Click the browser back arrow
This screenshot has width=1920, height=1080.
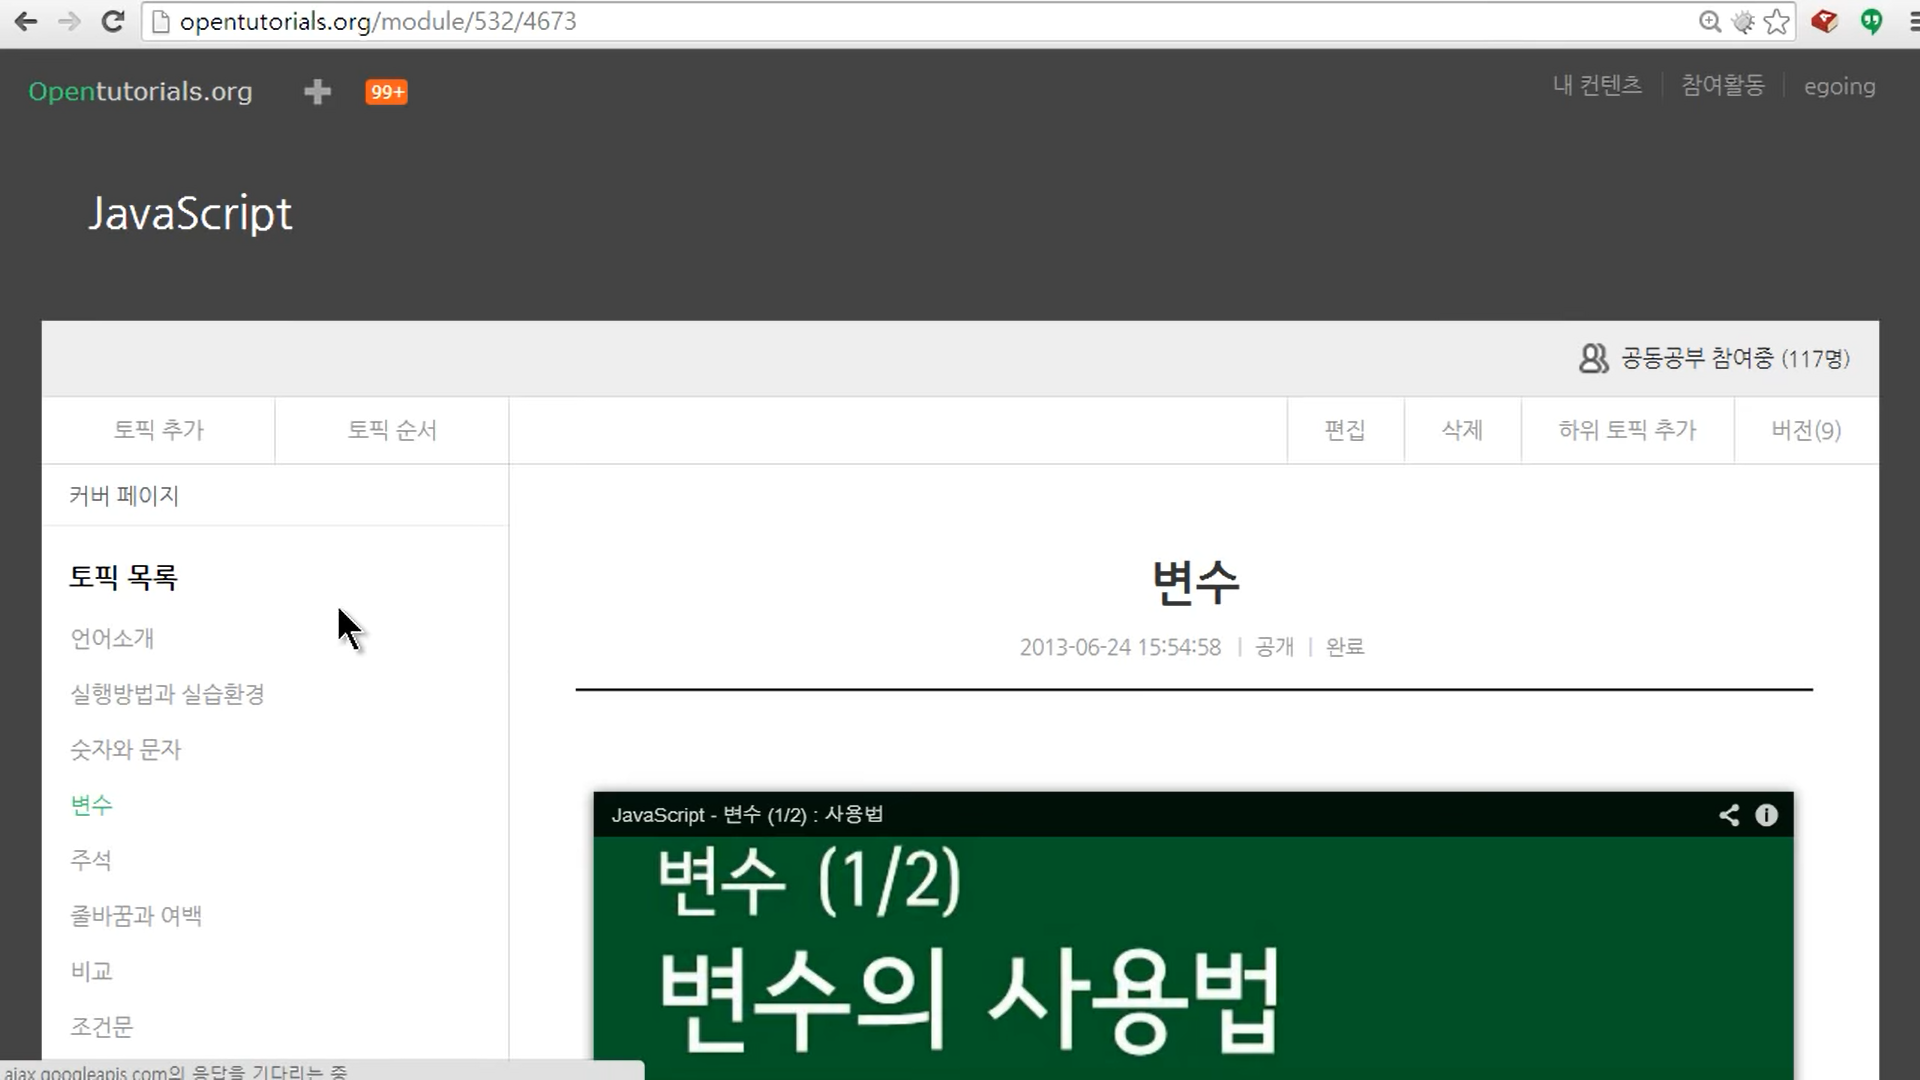click(x=26, y=21)
